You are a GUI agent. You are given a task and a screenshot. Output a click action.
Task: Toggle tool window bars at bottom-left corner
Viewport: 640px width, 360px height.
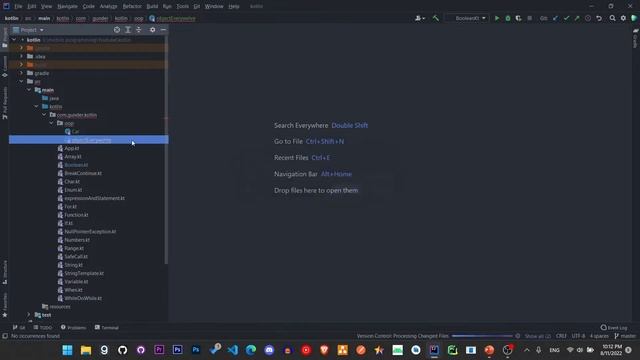click(x=5, y=336)
